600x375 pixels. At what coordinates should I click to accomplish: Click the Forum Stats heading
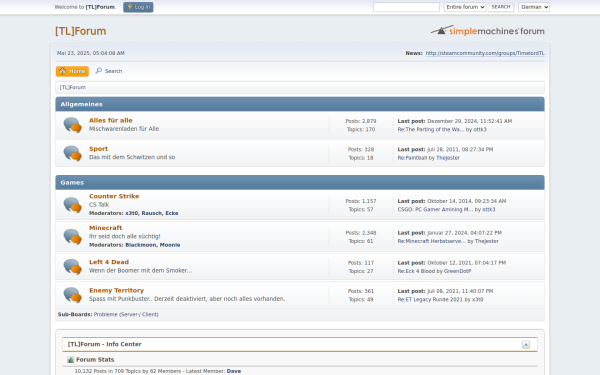click(95, 360)
